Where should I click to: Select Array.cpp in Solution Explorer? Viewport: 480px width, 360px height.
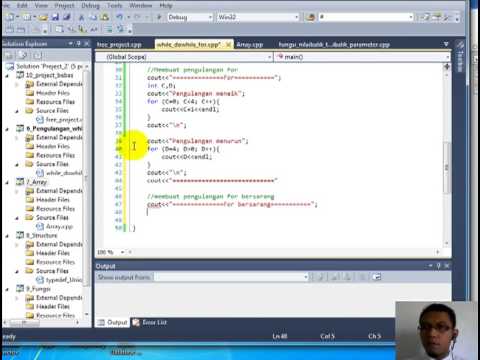pyautogui.click(x=59, y=226)
